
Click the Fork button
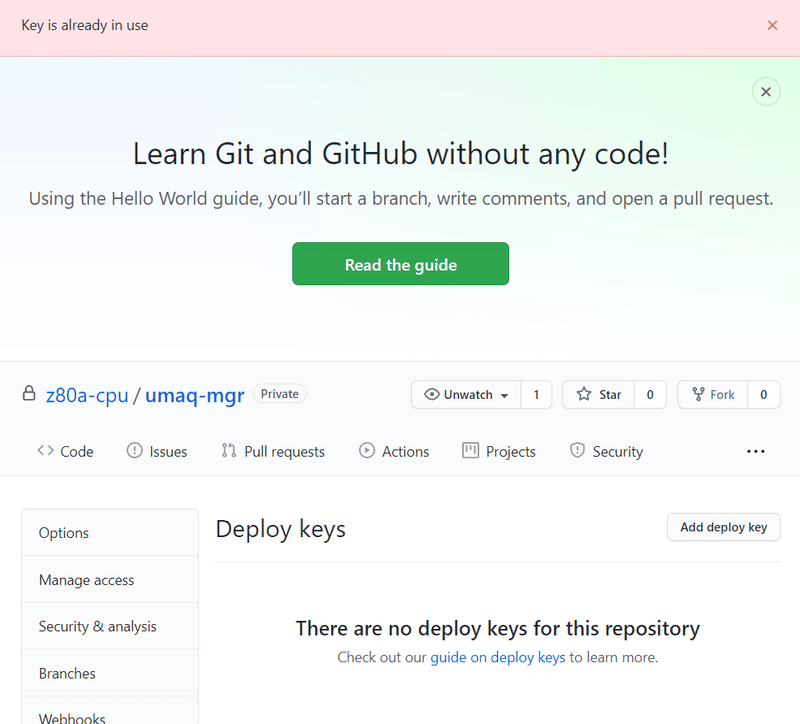(712, 394)
